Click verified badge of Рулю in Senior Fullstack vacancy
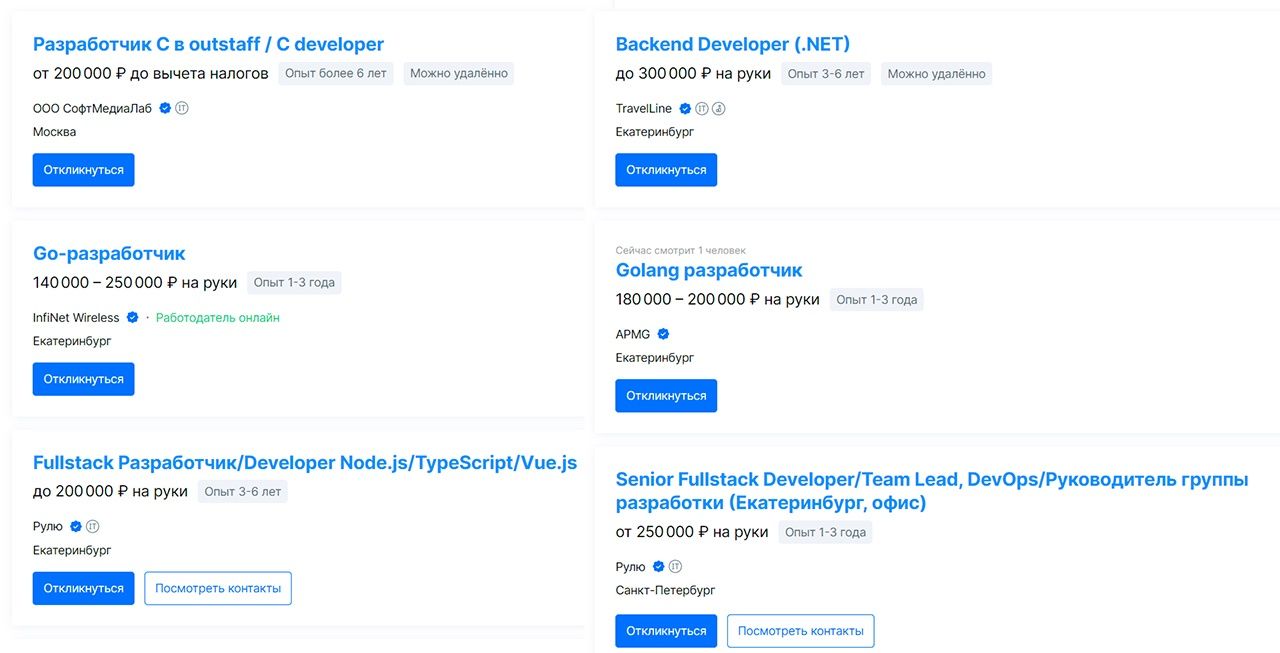 (658, 566)
